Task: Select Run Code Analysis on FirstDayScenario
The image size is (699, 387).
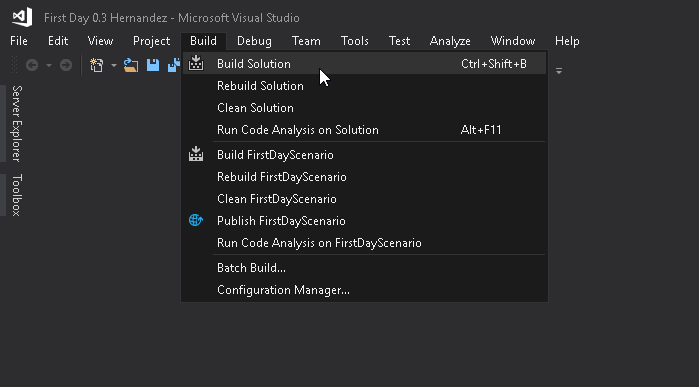Action: (364, 243)
